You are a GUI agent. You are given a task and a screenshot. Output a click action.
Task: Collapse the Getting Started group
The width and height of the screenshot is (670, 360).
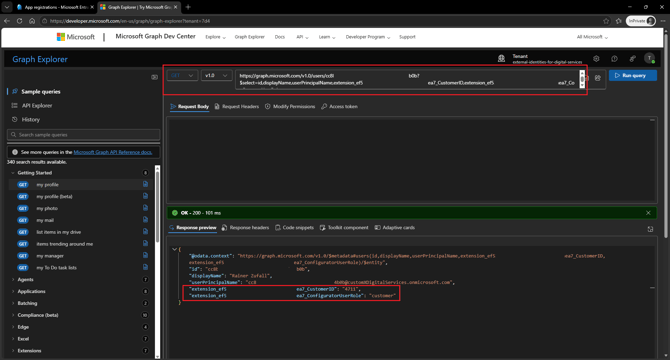click(13, 173)
